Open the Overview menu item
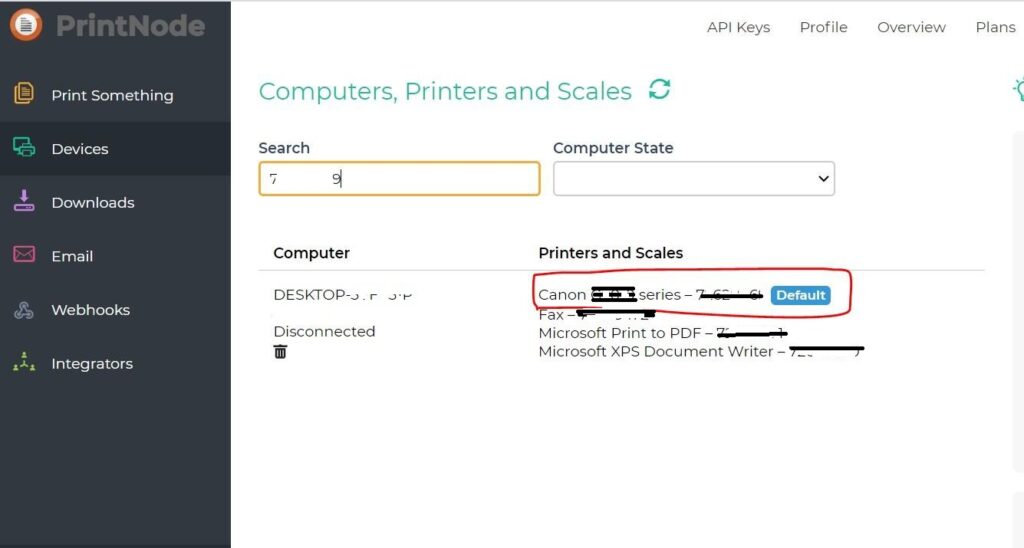1024x548 pixels. [911, 27]
